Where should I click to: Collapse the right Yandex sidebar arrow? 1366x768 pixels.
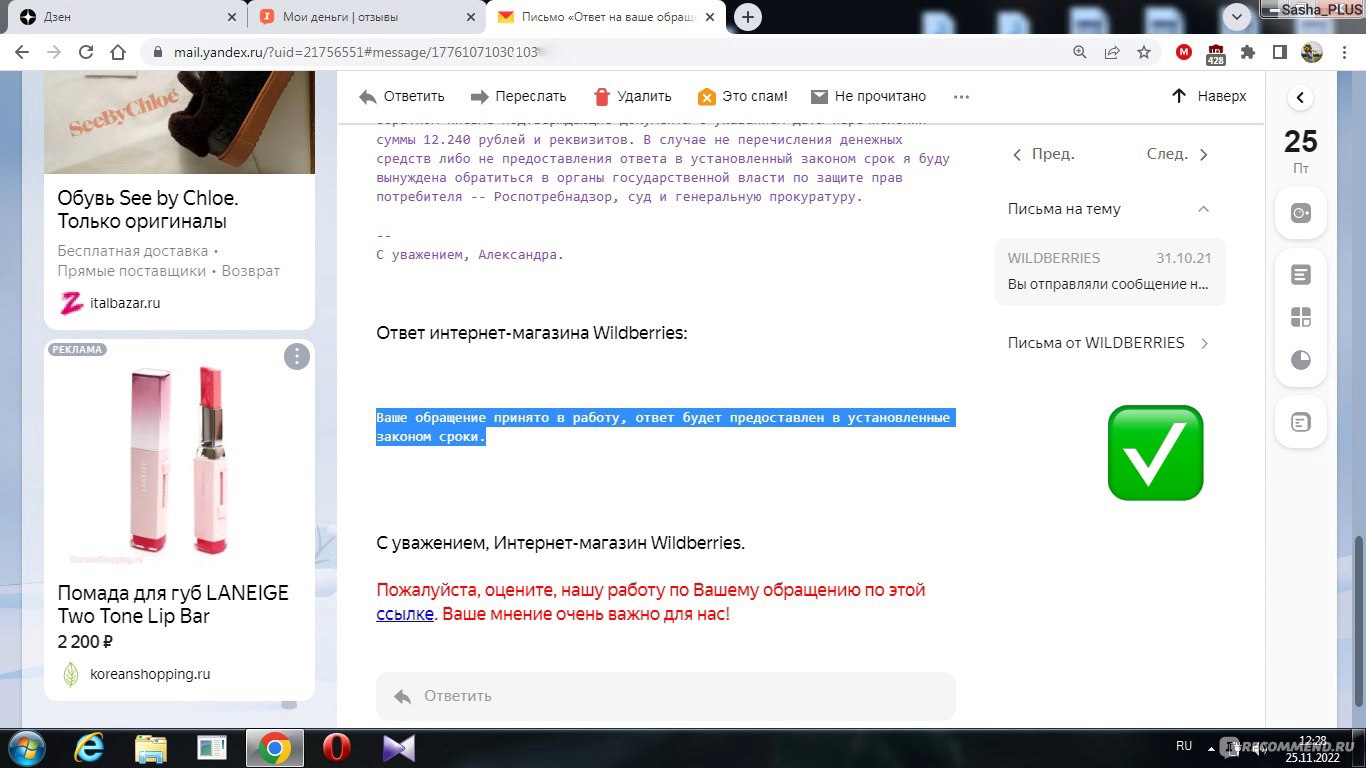(x=1300, y=97)
